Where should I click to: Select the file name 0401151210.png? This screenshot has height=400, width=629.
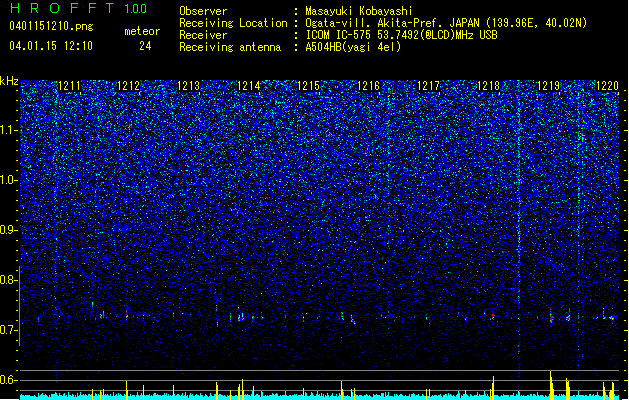pos(51,26)
